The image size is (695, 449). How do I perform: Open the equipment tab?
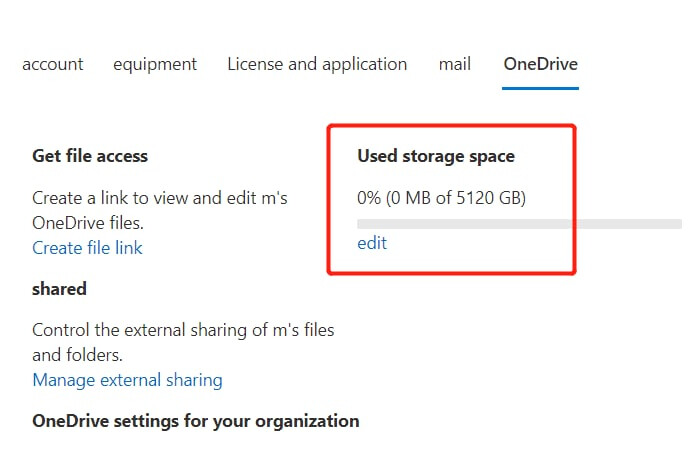[x=155, y=64]
